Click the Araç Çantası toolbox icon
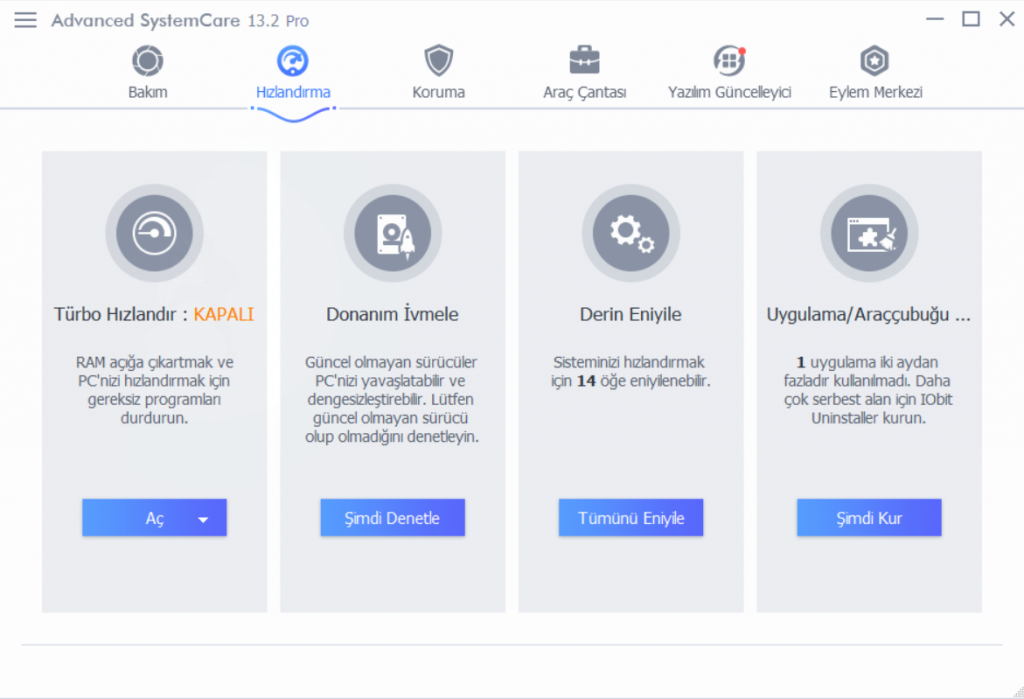The width and height of the screenshot is (1024, 699). coord(584,61)
